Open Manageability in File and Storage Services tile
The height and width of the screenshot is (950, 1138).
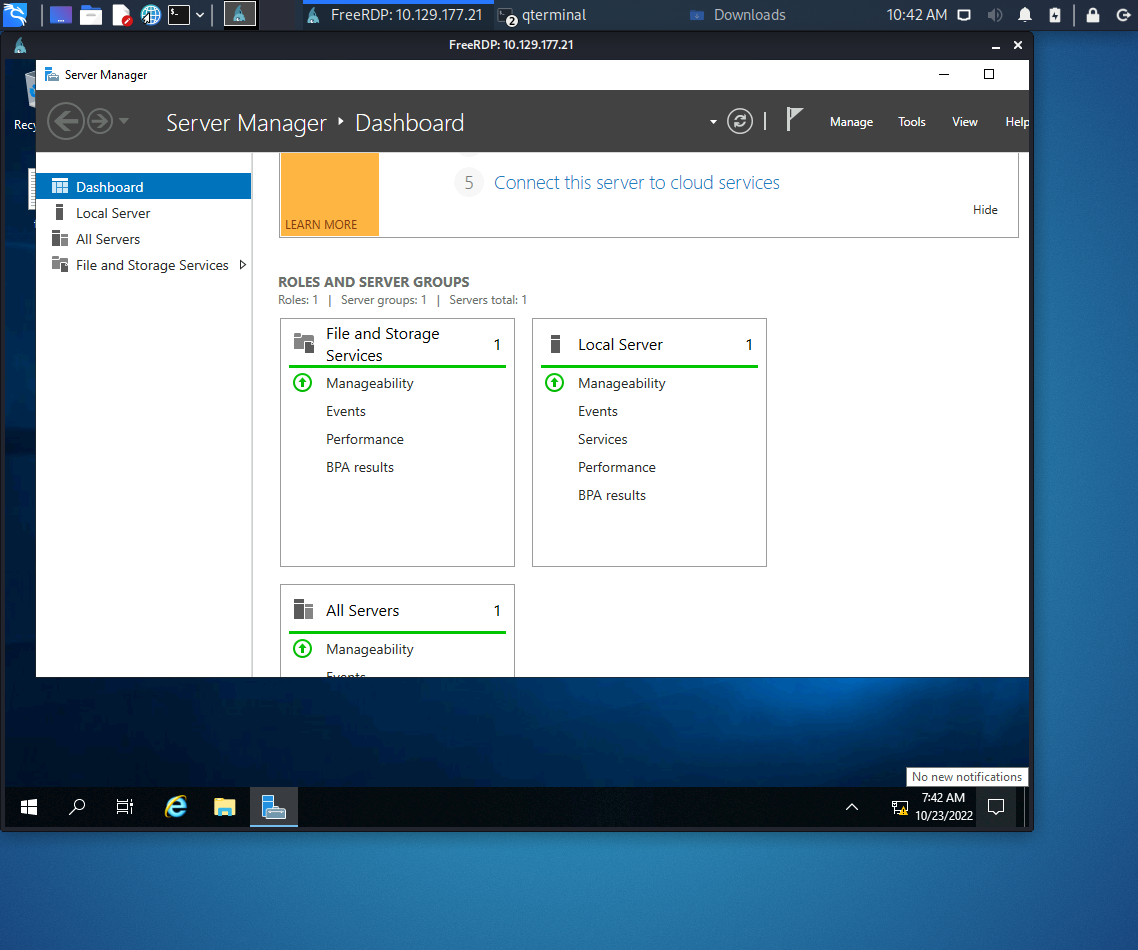(369, 383)
